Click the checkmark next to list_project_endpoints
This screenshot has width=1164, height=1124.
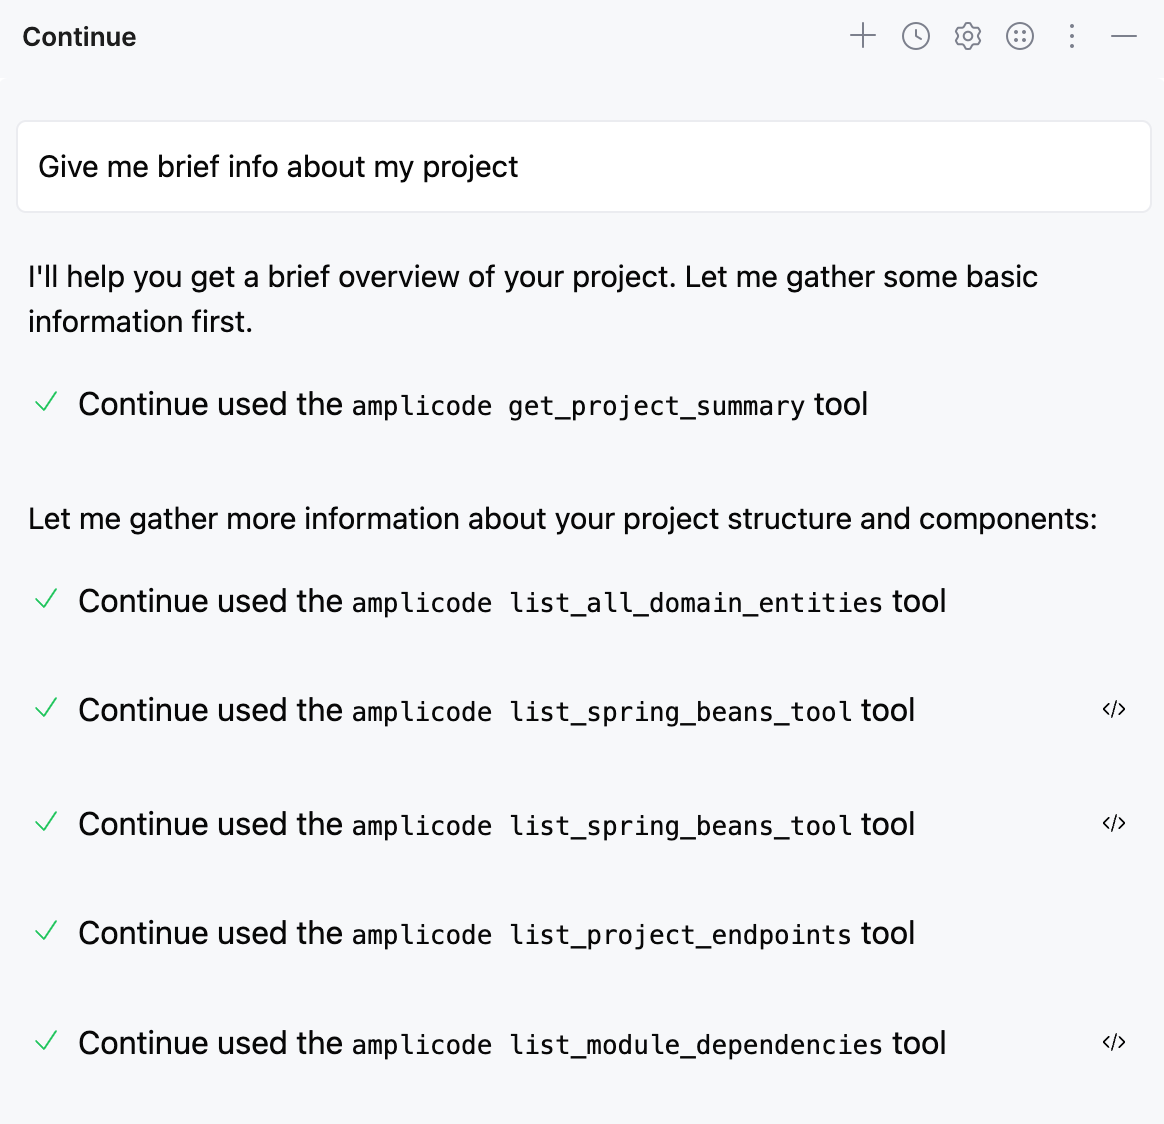point(46,932)
